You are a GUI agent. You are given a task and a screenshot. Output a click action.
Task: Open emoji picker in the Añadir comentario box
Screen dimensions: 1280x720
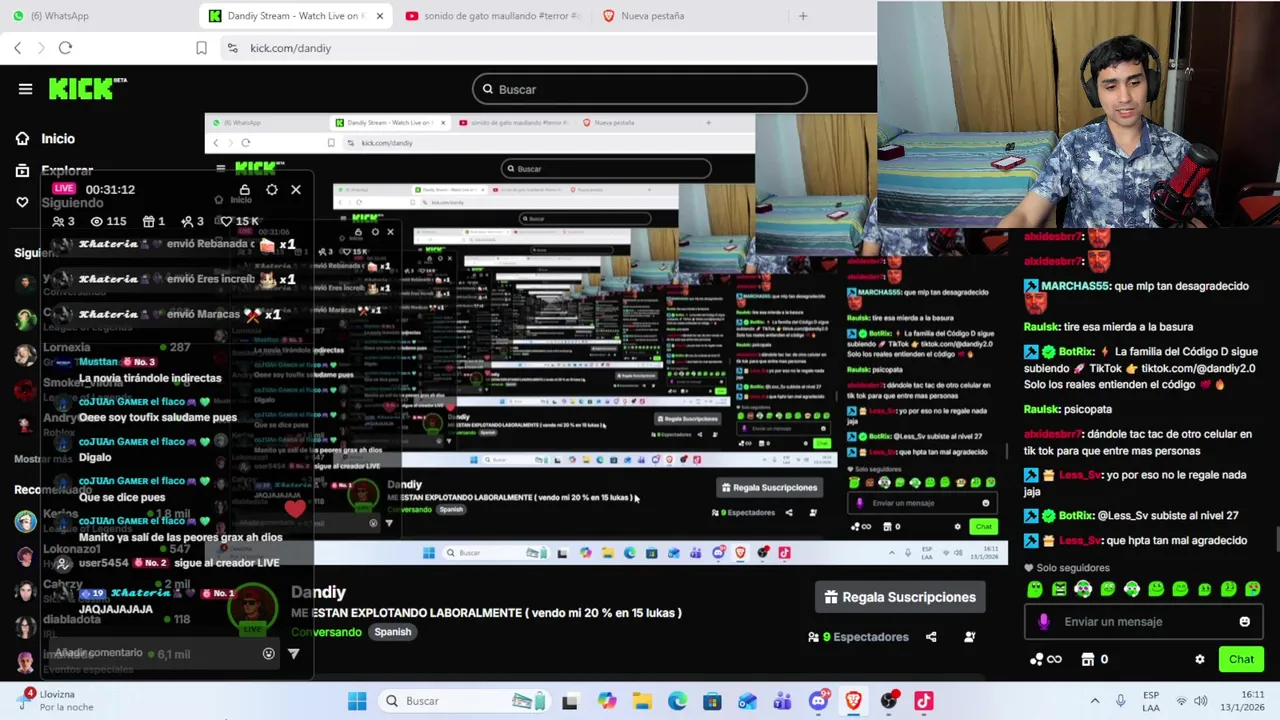coord(268,653)
